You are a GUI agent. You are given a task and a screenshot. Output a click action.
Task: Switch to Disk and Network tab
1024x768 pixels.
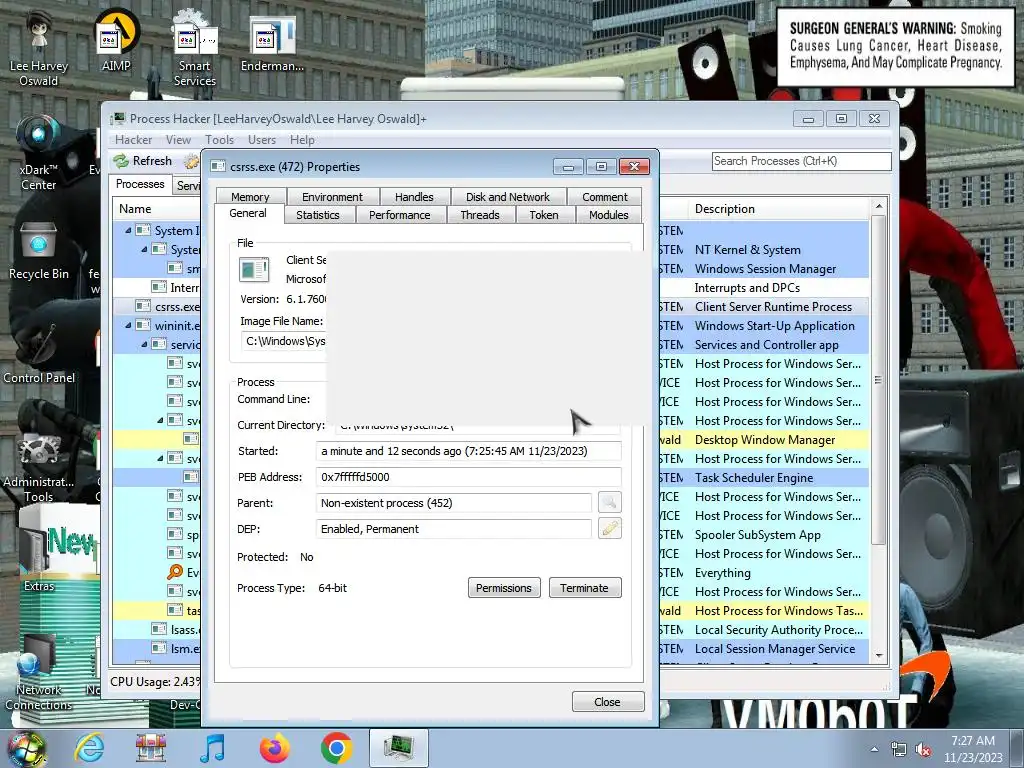[x=507, y=197]
